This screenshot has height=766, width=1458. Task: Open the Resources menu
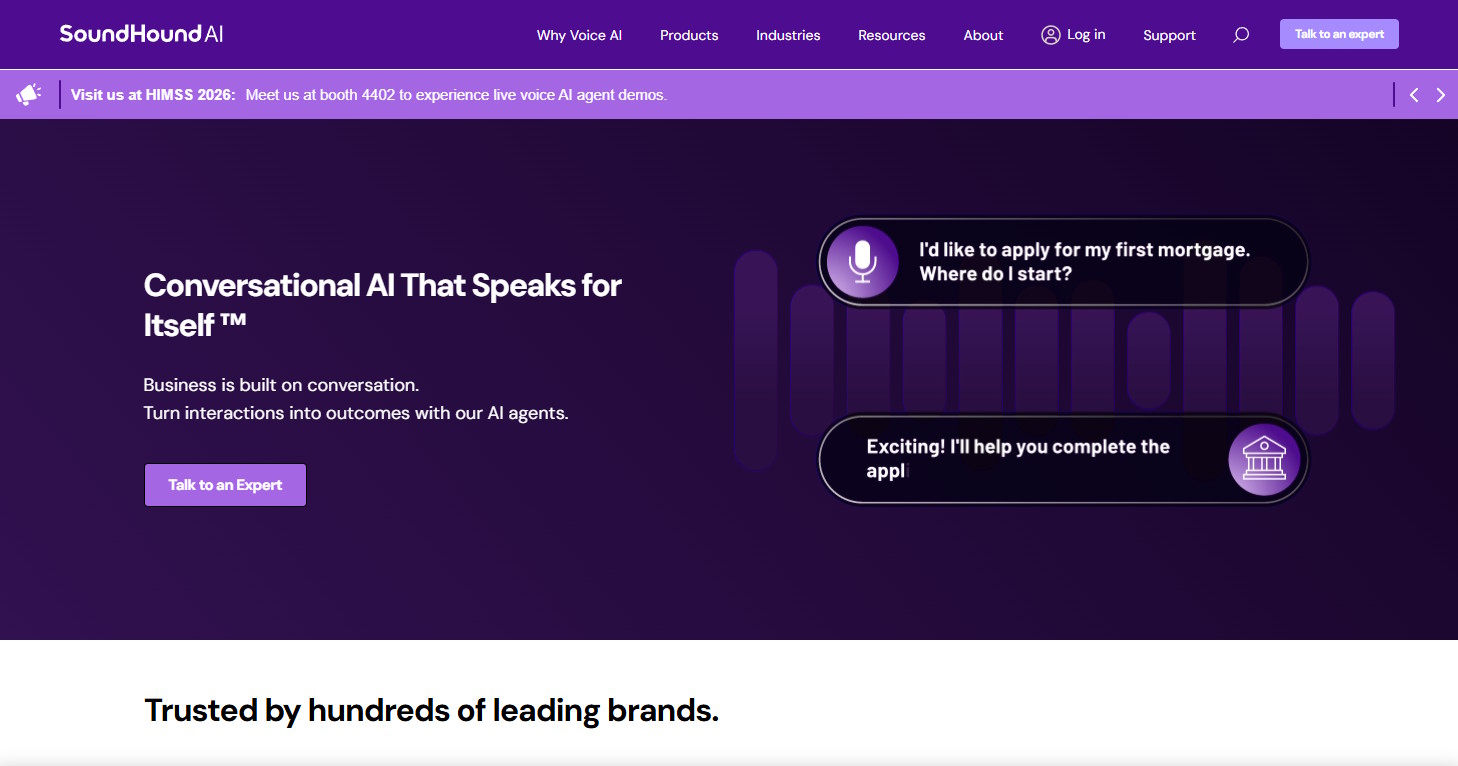(892, 35)
